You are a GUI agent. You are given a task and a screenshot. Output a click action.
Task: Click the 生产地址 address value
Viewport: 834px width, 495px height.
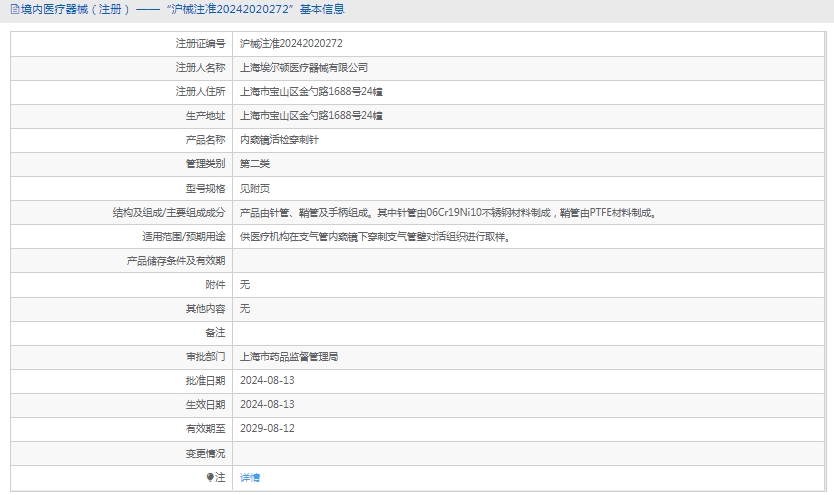311,116
